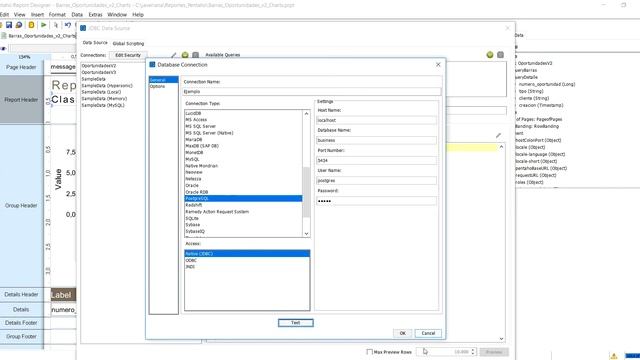
Task: Click the edit connection pencil icon
Action: [x=174, y=55]
